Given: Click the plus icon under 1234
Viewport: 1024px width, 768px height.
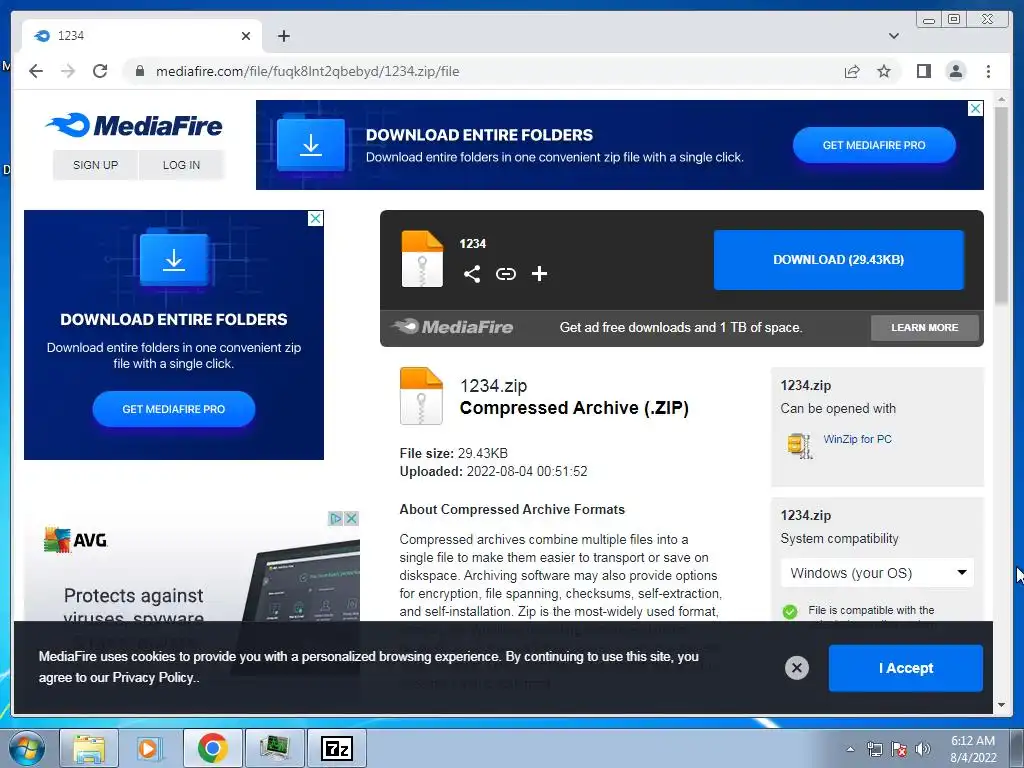Looking at the screenshot, I should 539,274.
